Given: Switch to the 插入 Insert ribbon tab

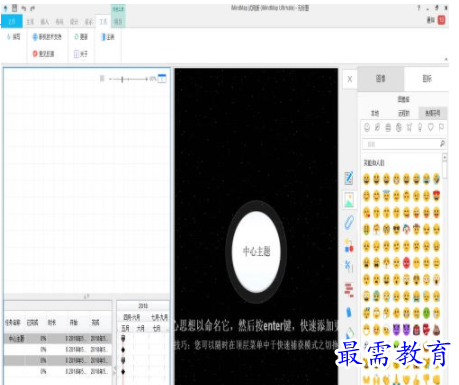Looking at the screenshot, I should point(45,22).
